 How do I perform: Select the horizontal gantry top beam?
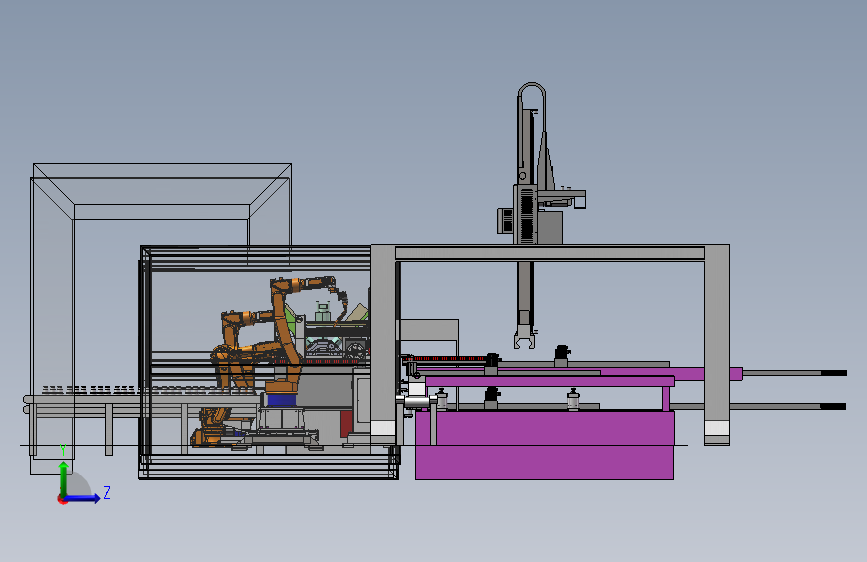pos(550,253)
